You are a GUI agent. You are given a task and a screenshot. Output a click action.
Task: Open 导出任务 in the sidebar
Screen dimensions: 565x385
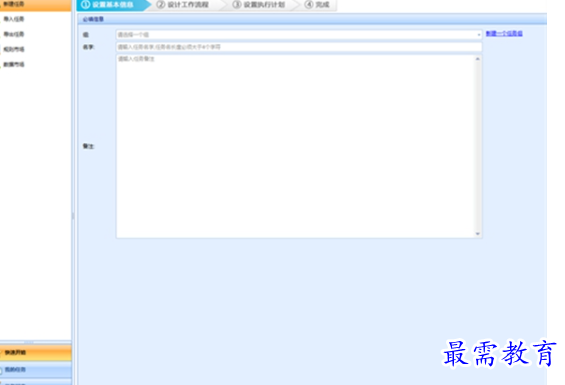pyautogui.click(x=14, y=34)
